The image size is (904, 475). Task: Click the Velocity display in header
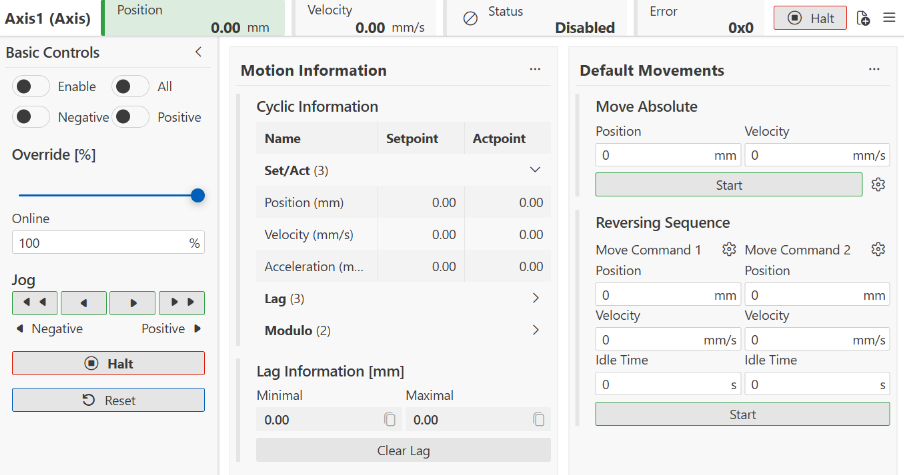pyautogui.click(x=366, y=18)
